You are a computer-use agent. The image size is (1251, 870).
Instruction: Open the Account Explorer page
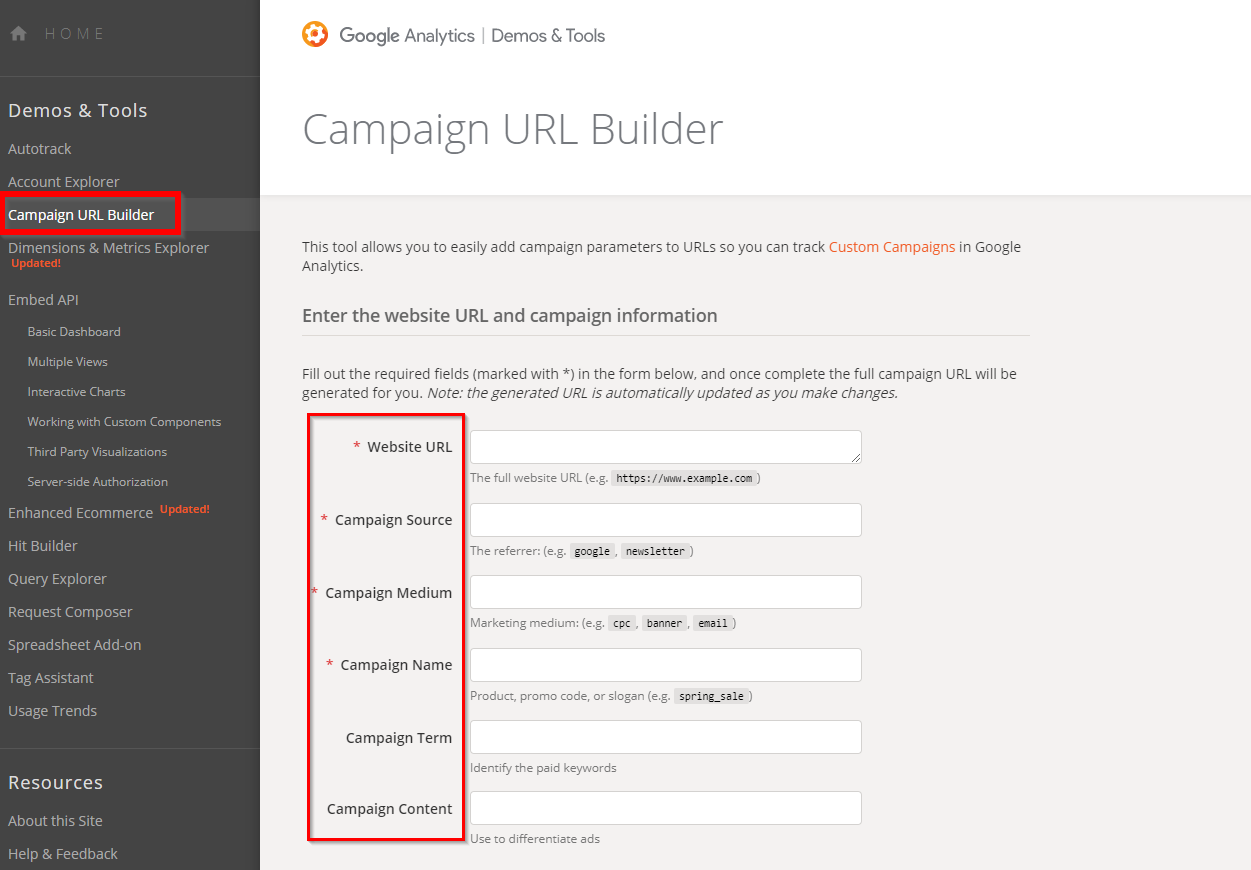click(x=64, y=182)
